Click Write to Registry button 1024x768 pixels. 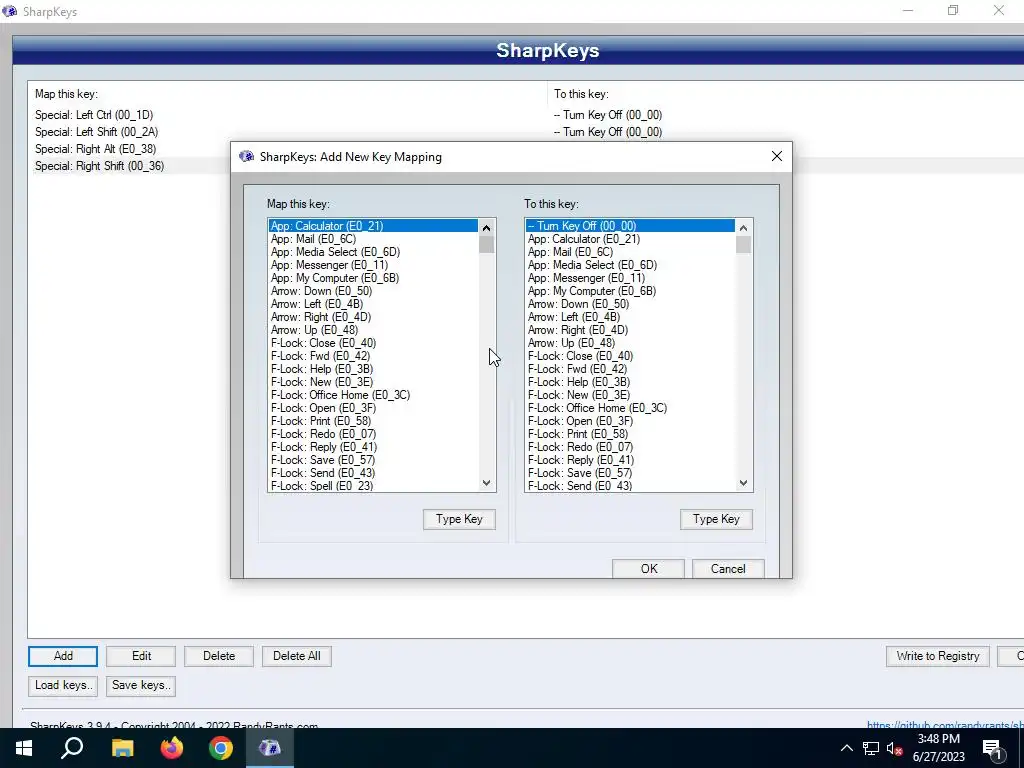(x=938, y=656)
